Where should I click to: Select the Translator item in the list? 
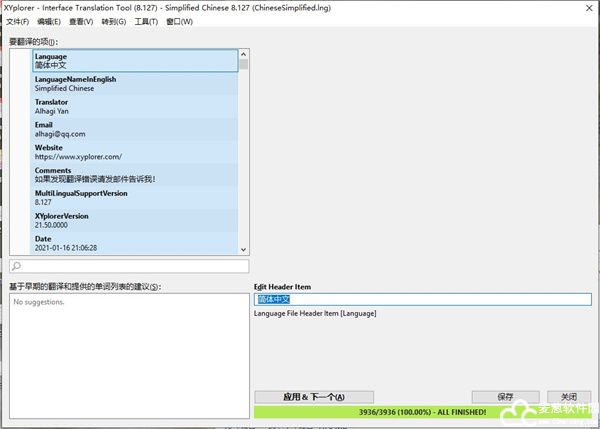click(135, 107)
